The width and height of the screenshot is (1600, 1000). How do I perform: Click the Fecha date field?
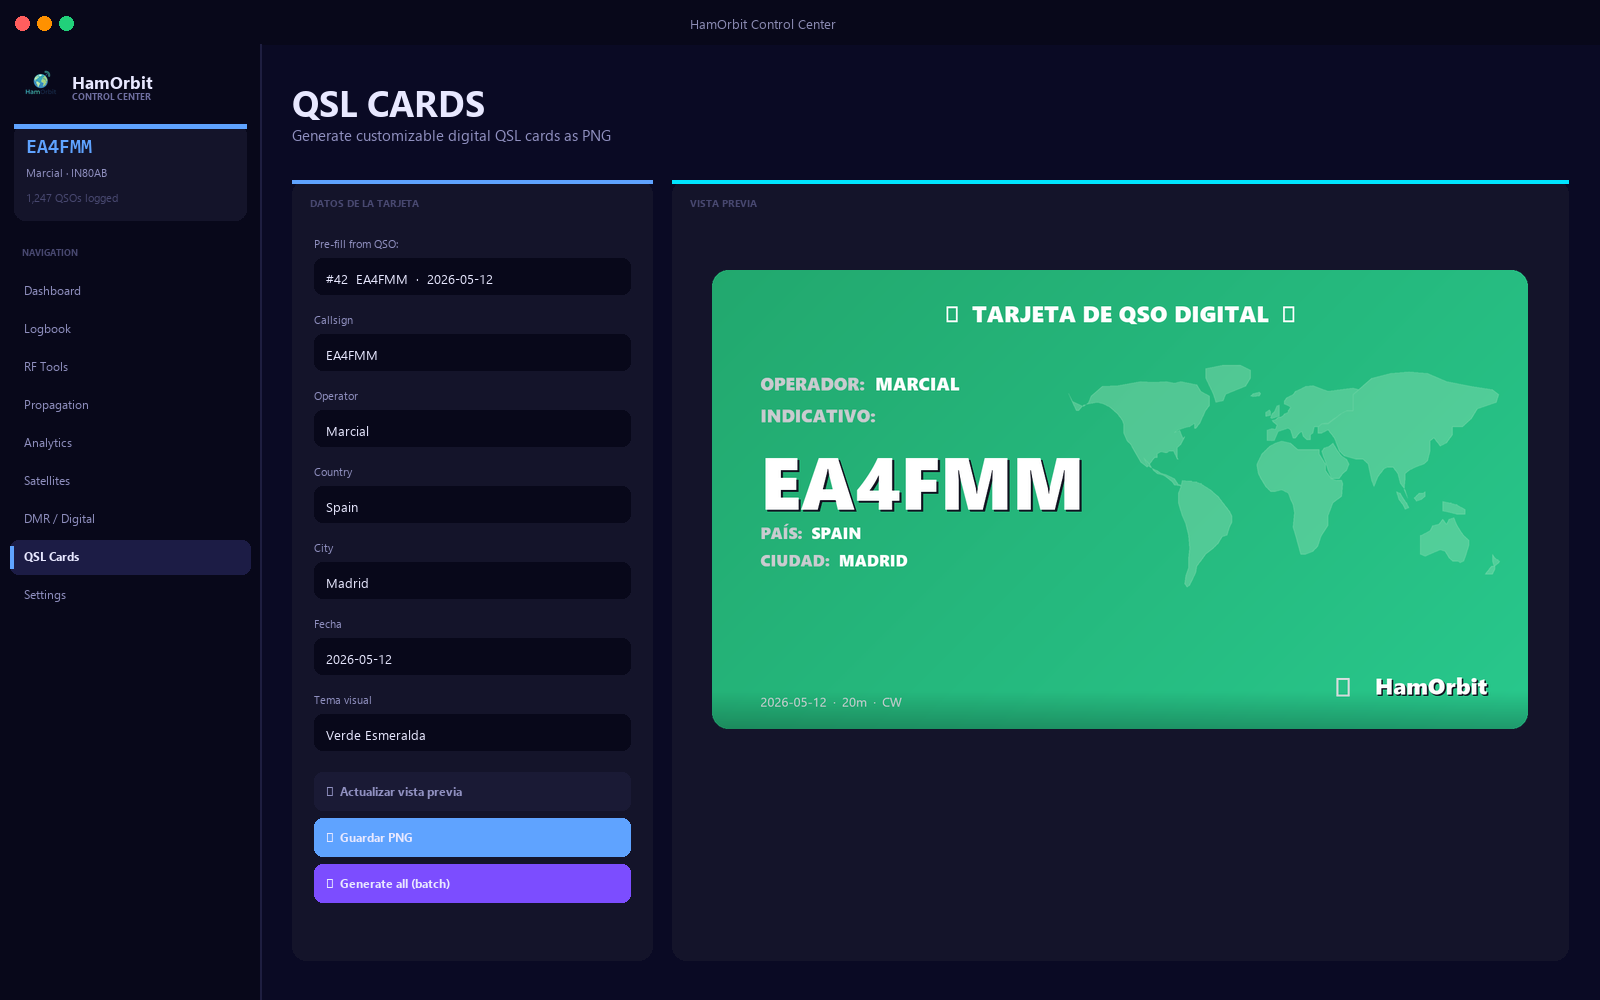[x=472, y=657]
